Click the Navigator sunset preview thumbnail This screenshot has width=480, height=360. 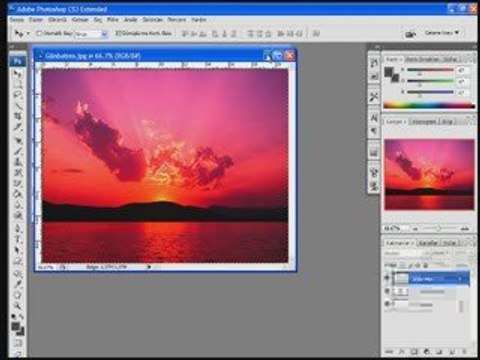click(429, 175)
